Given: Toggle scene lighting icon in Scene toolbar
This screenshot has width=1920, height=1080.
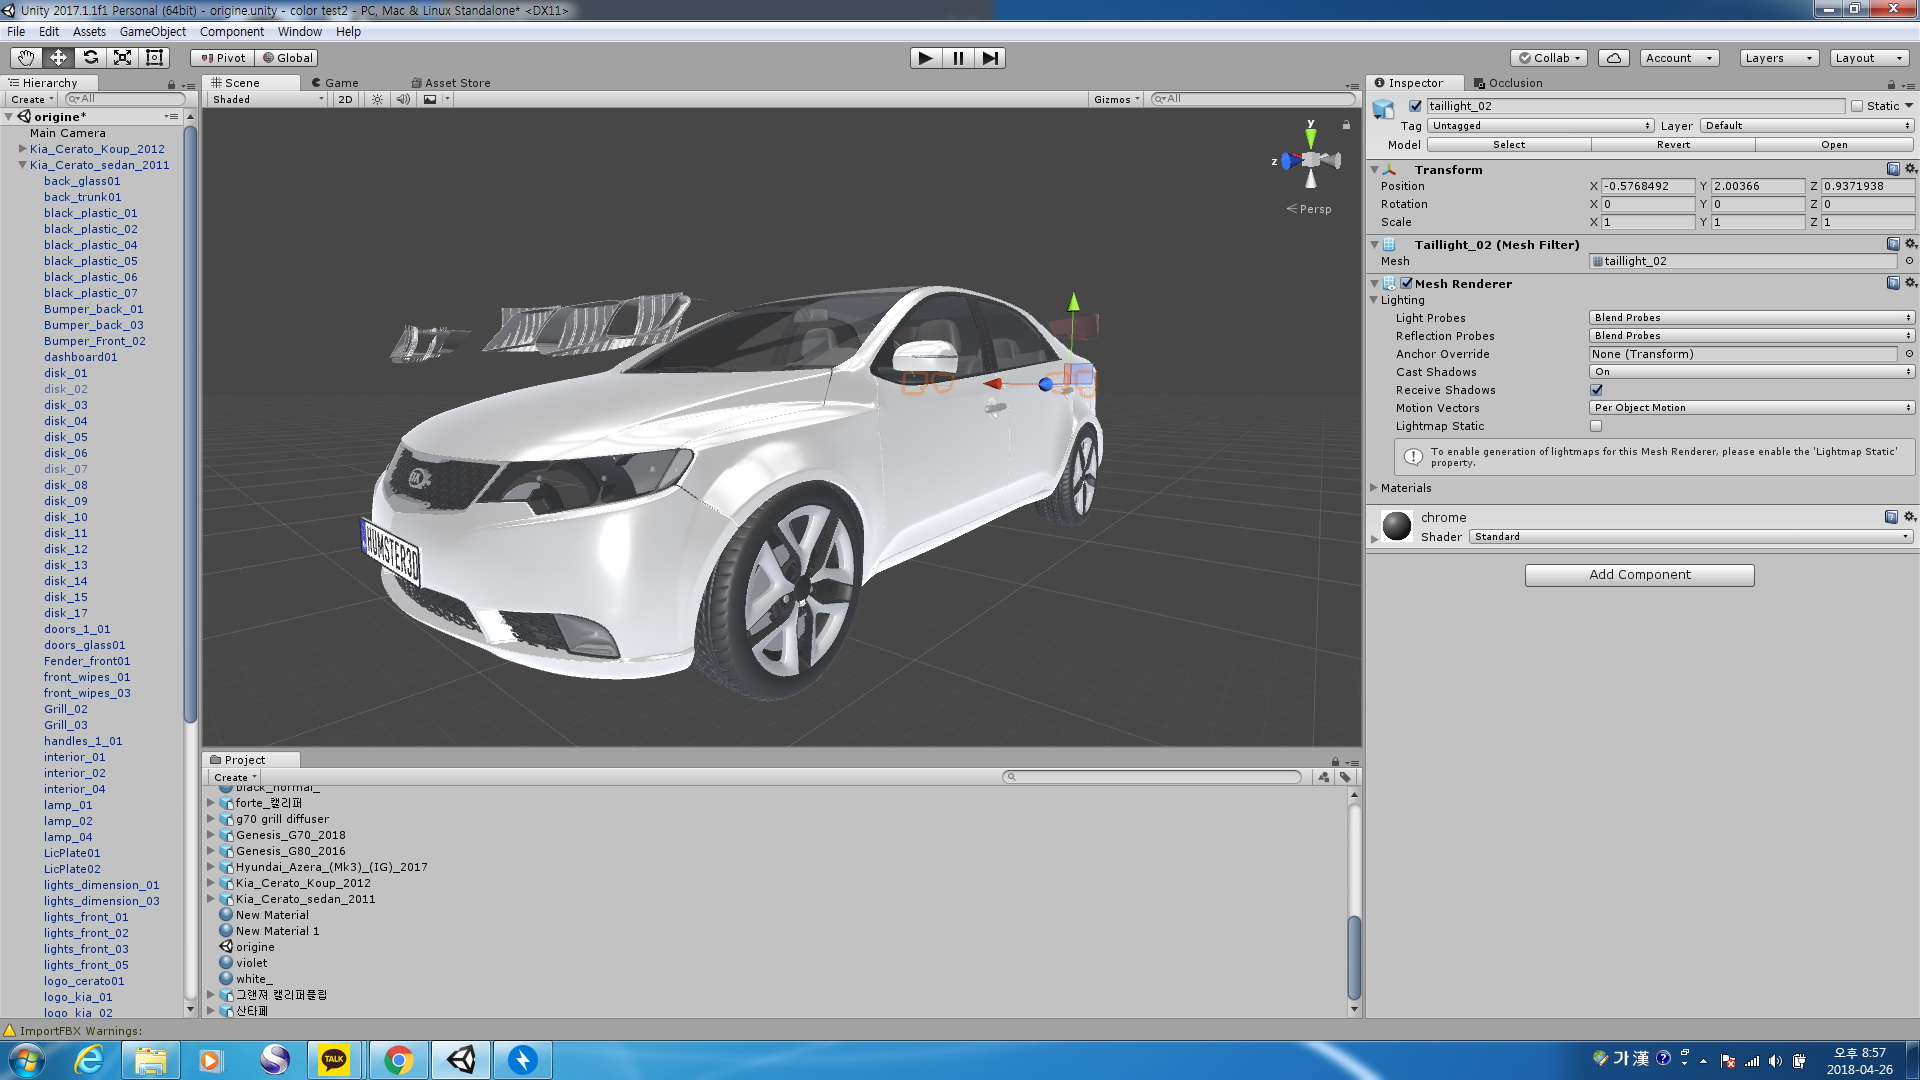Looking at the screenshot, I should 377,99.
